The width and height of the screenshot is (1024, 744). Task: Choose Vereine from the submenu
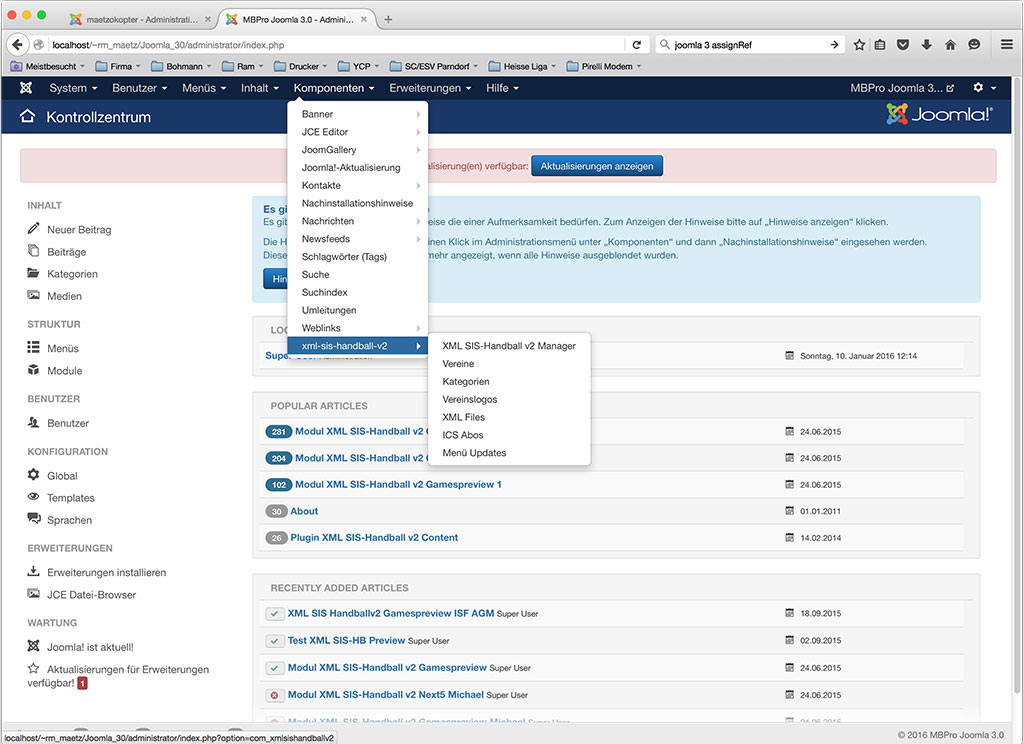click(509, 364)
